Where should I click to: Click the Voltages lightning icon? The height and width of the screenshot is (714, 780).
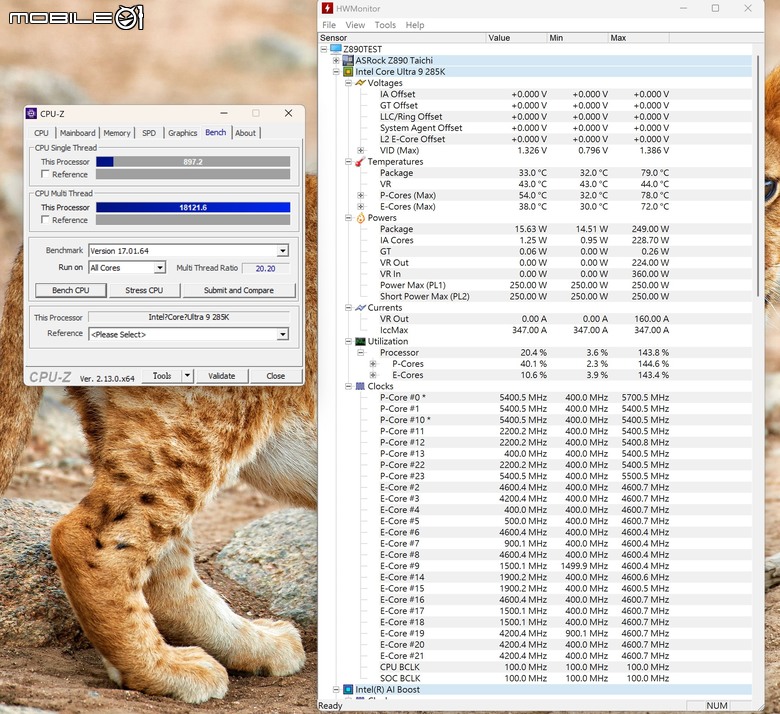(361, 83)
